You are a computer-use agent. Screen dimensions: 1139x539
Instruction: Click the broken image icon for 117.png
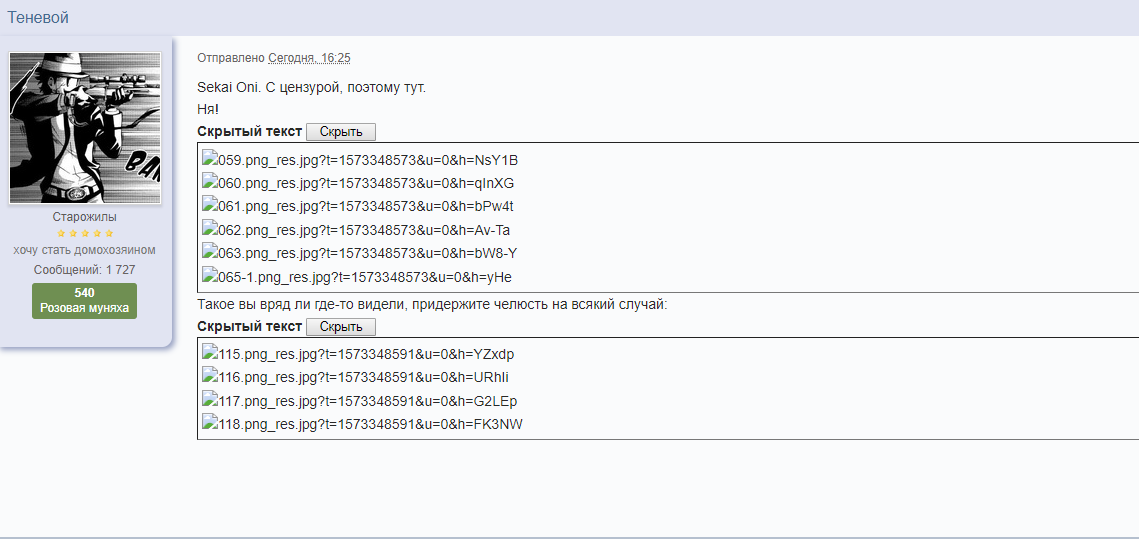point(210,400)
